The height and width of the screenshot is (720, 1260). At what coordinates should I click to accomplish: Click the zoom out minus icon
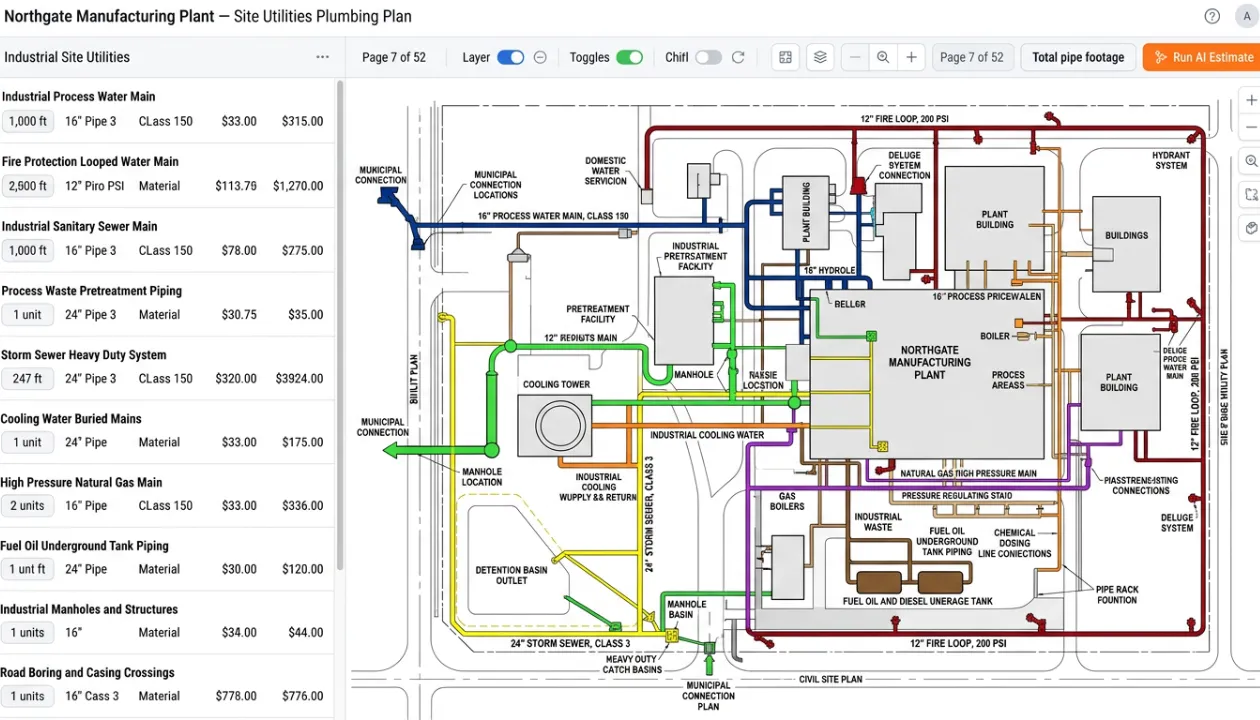coord(855,57)
